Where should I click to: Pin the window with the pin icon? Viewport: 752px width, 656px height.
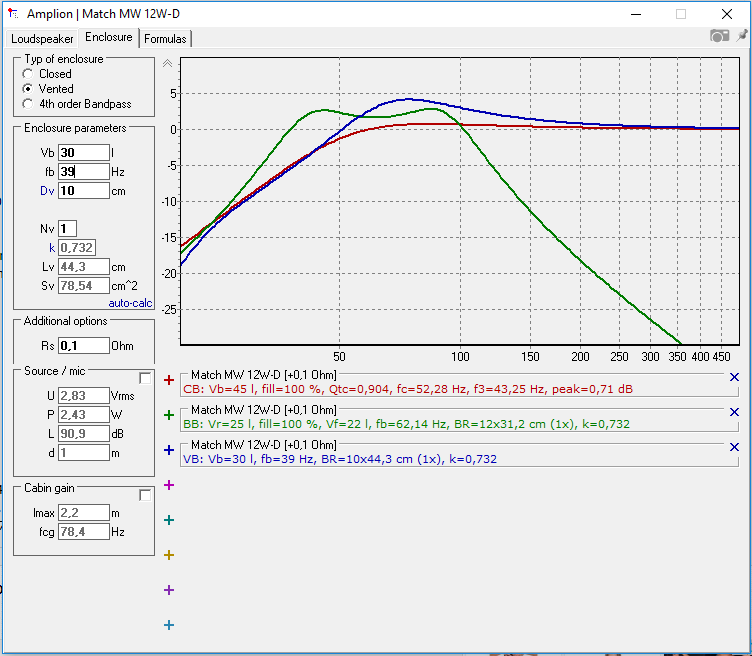coord(742,35)
